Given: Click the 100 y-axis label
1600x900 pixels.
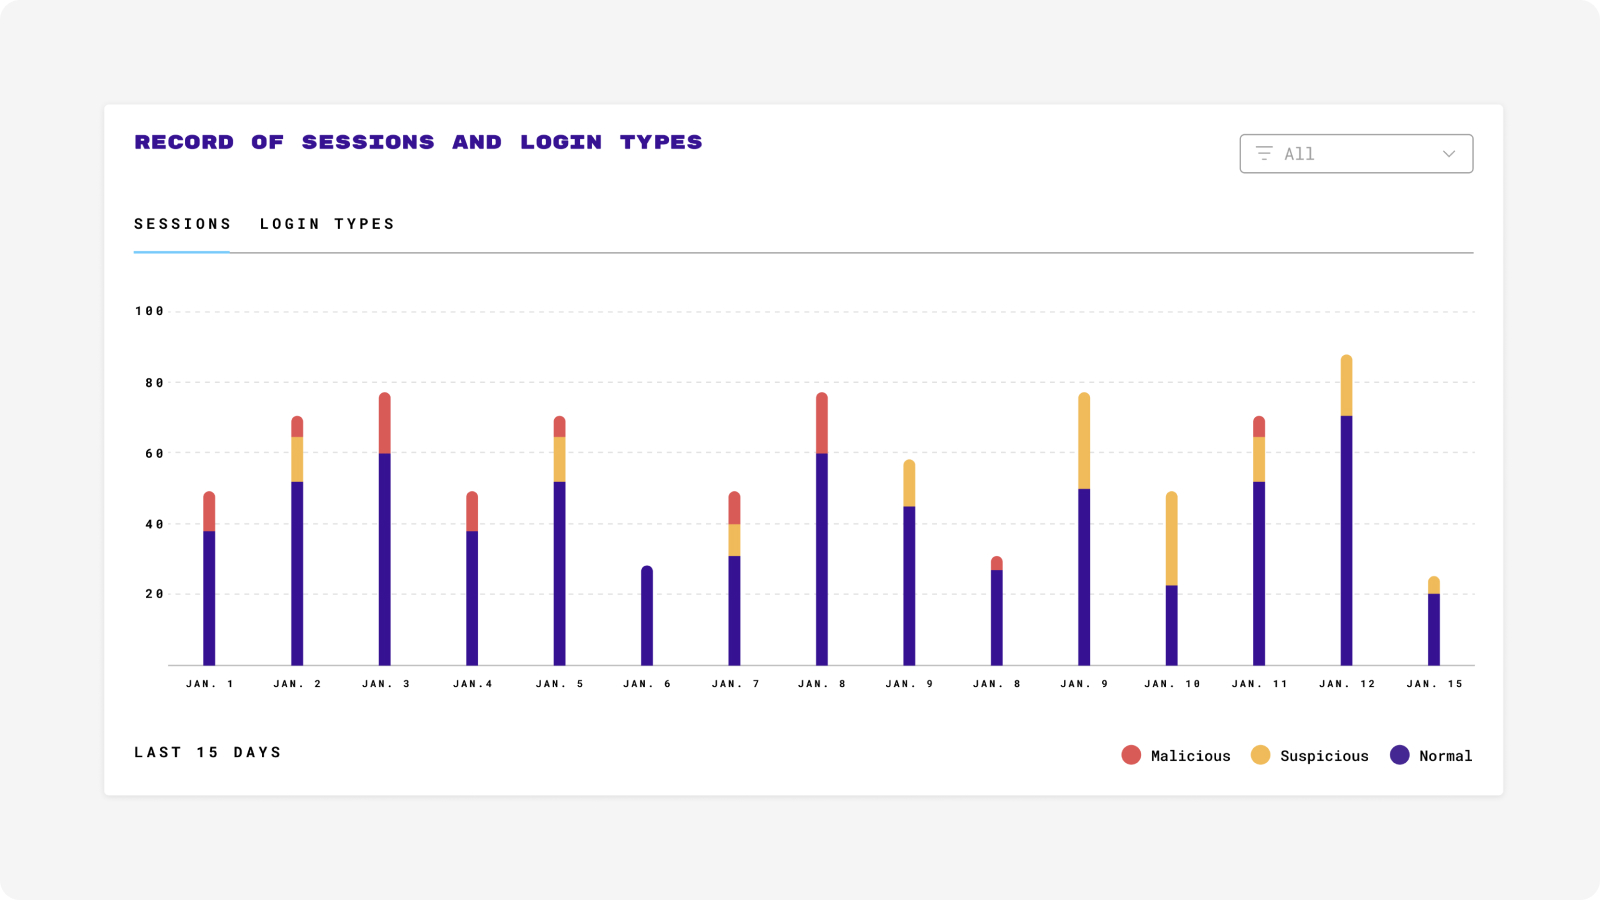Looking at the screenshot, I should point(149,311).
